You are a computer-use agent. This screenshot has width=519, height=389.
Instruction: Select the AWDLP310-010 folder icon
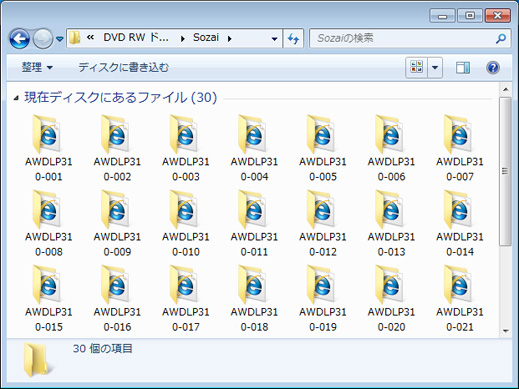184,210
